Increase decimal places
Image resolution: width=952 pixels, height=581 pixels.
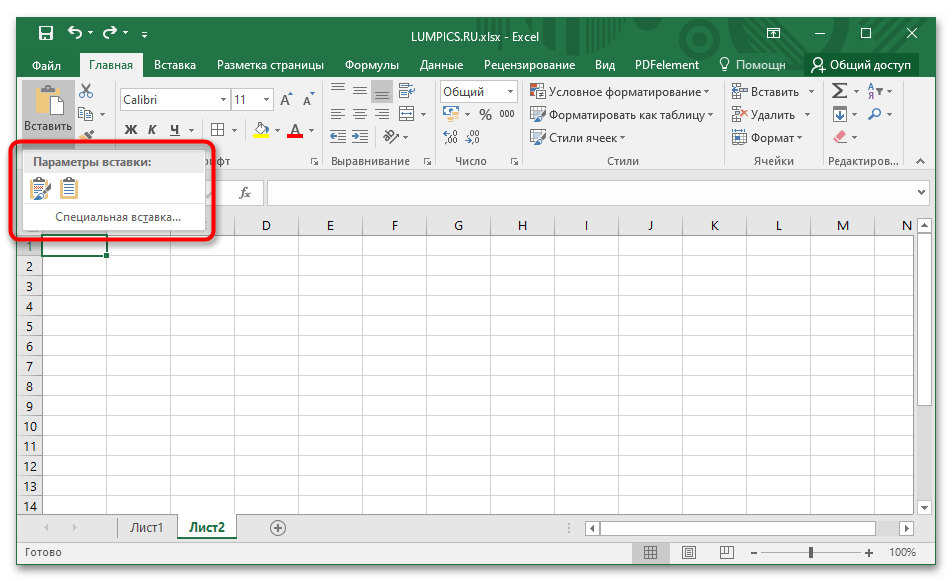pyautogui.click(x=450, y=137)
